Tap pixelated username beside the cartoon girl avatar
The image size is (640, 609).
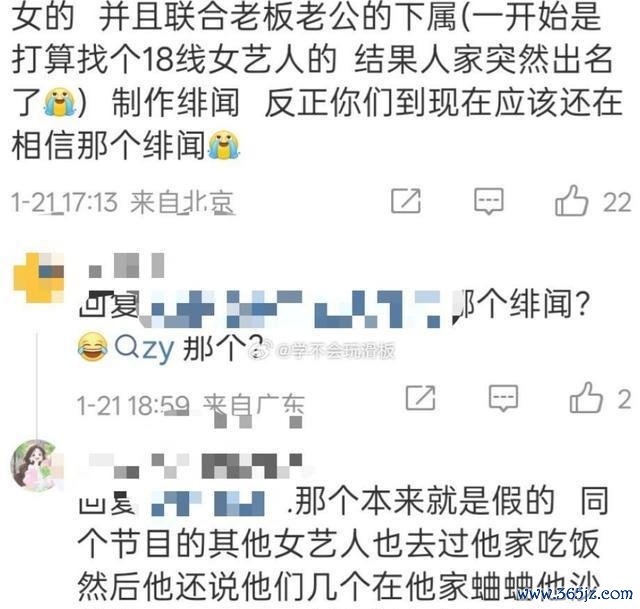coord(196,466)
